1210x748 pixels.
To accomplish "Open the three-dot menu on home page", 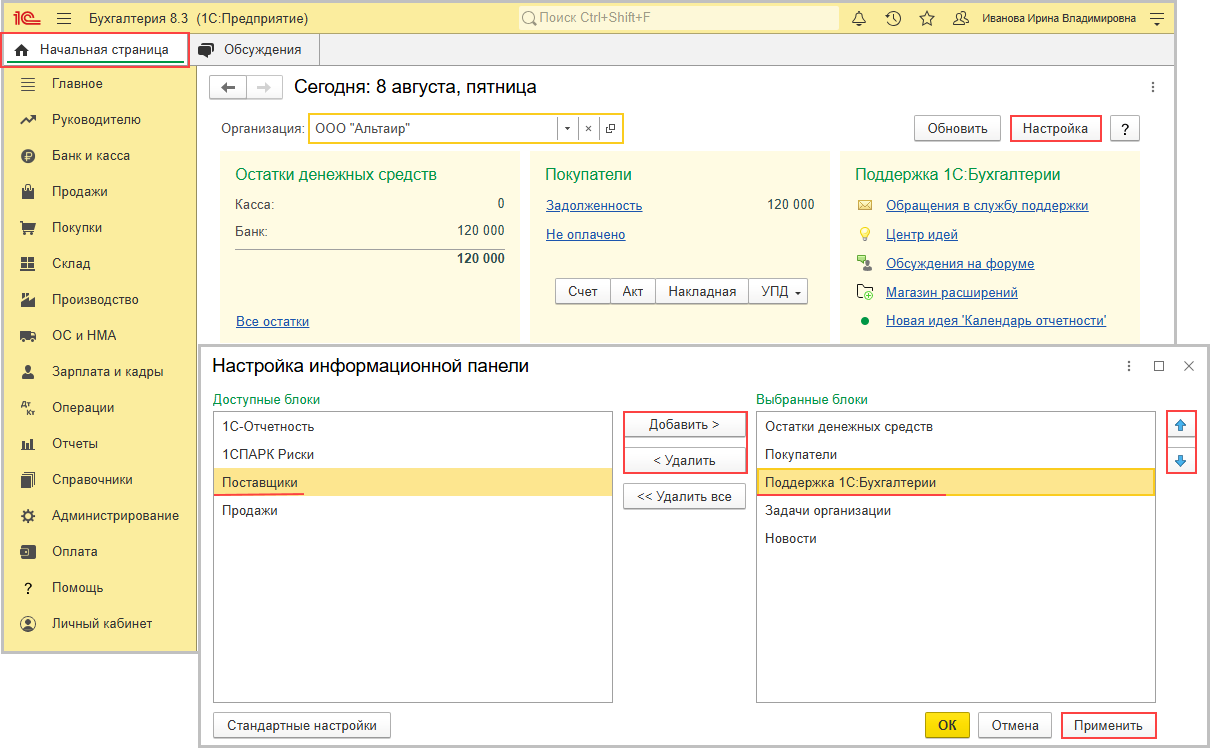I will point(1152,88).
